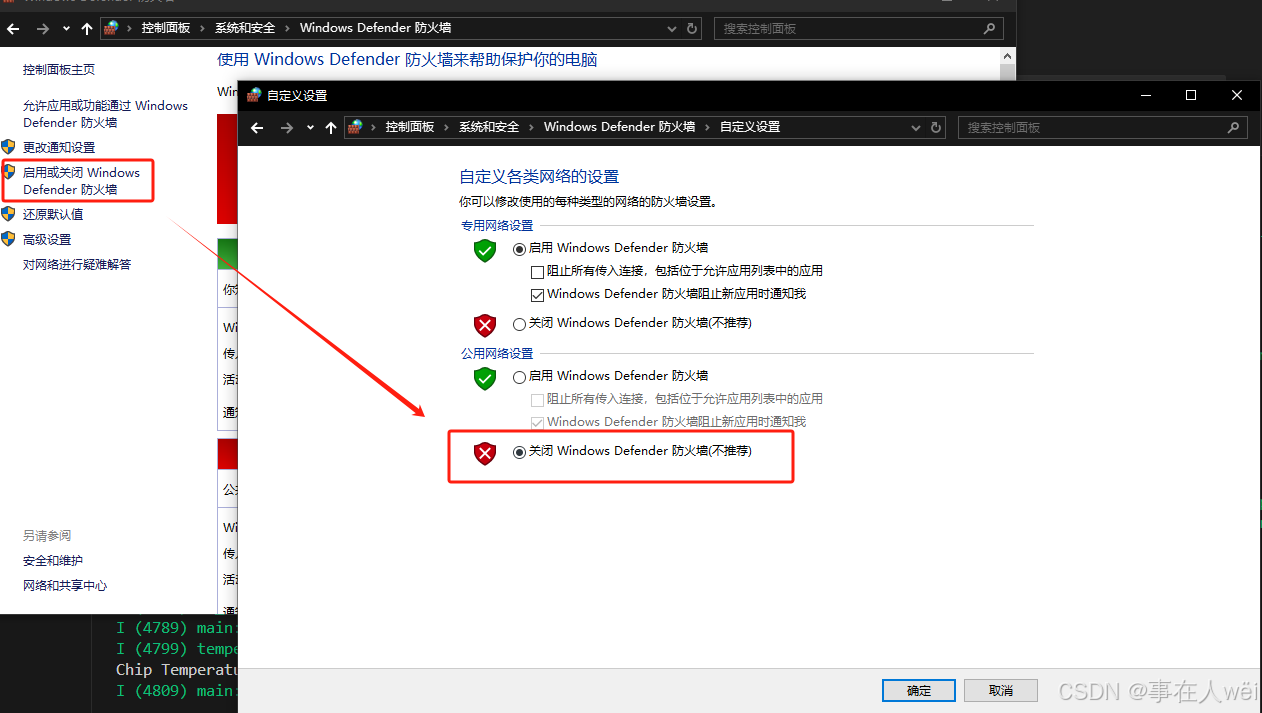
Task: Open 更改通知设置 link
Action: coord(59,148)
